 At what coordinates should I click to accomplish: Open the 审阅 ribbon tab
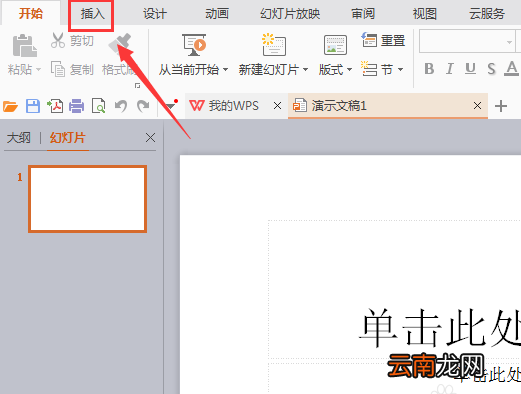(363, 14)
